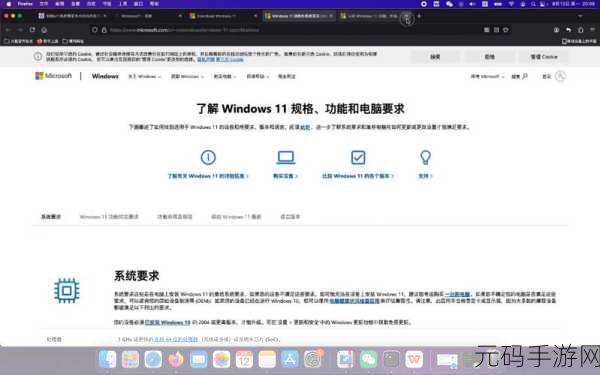The width and height of the screenshot is (600, 375).
Task: Go forward to the next page
Action: pyautogui.click(x=20, y=30)
